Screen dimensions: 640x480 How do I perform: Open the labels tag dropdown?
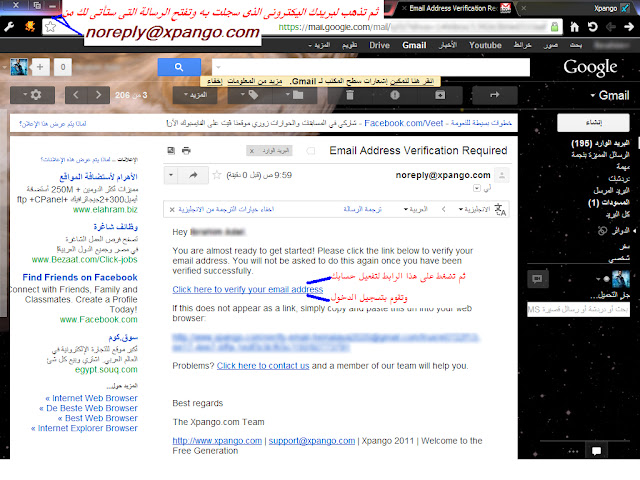[x=249, y=95]
